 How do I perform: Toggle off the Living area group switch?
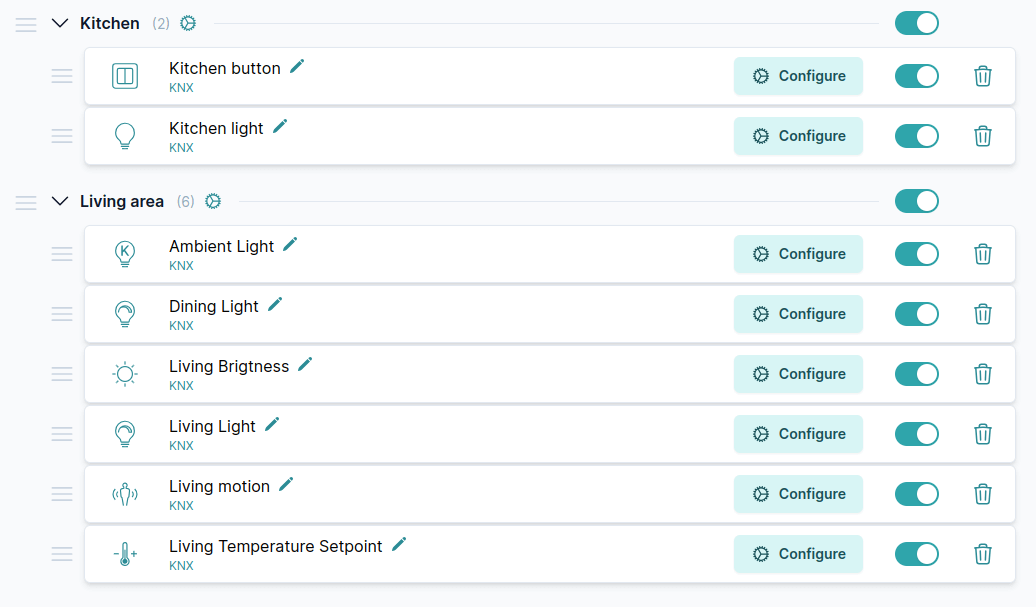tap(916, 201)
